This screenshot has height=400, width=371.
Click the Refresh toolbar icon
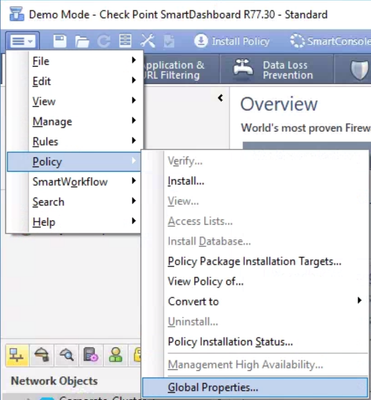point(104,41)
